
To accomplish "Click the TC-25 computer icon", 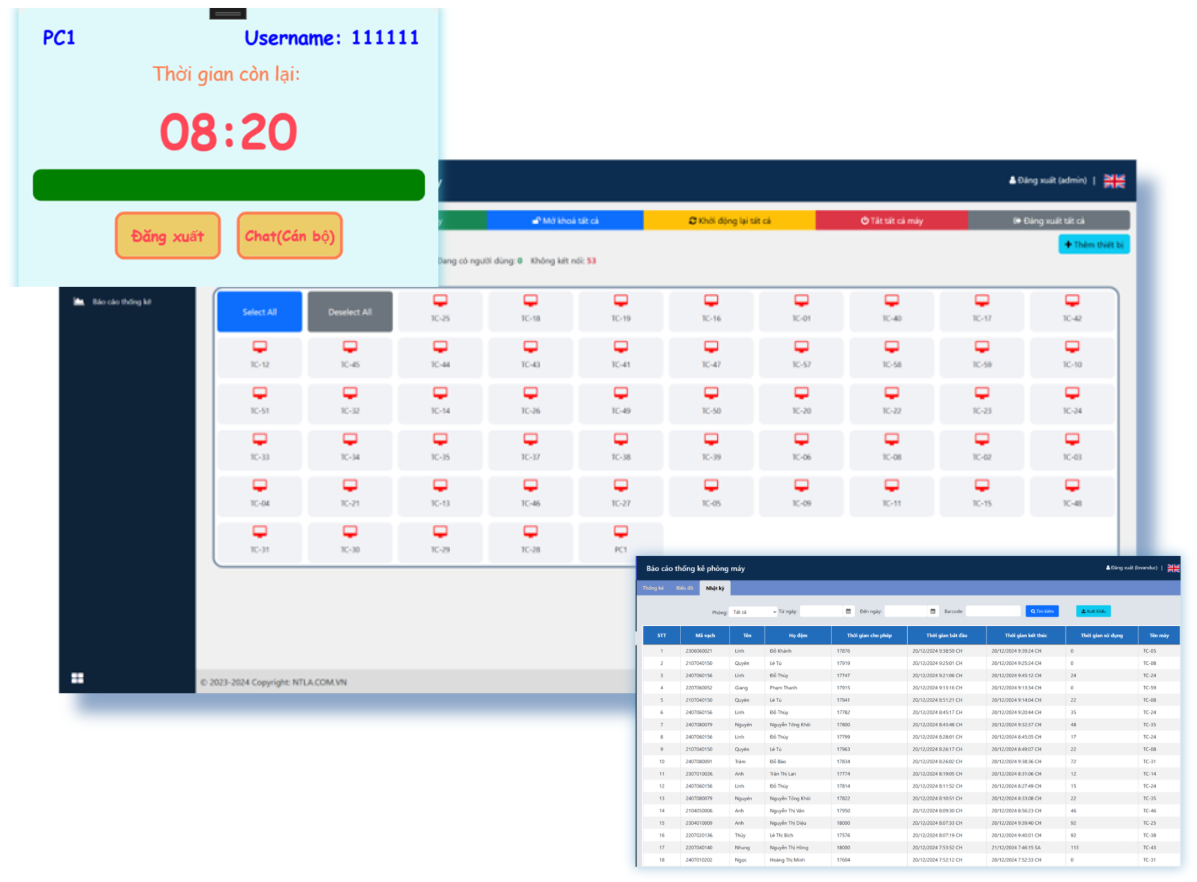I will tap(439, 301).
